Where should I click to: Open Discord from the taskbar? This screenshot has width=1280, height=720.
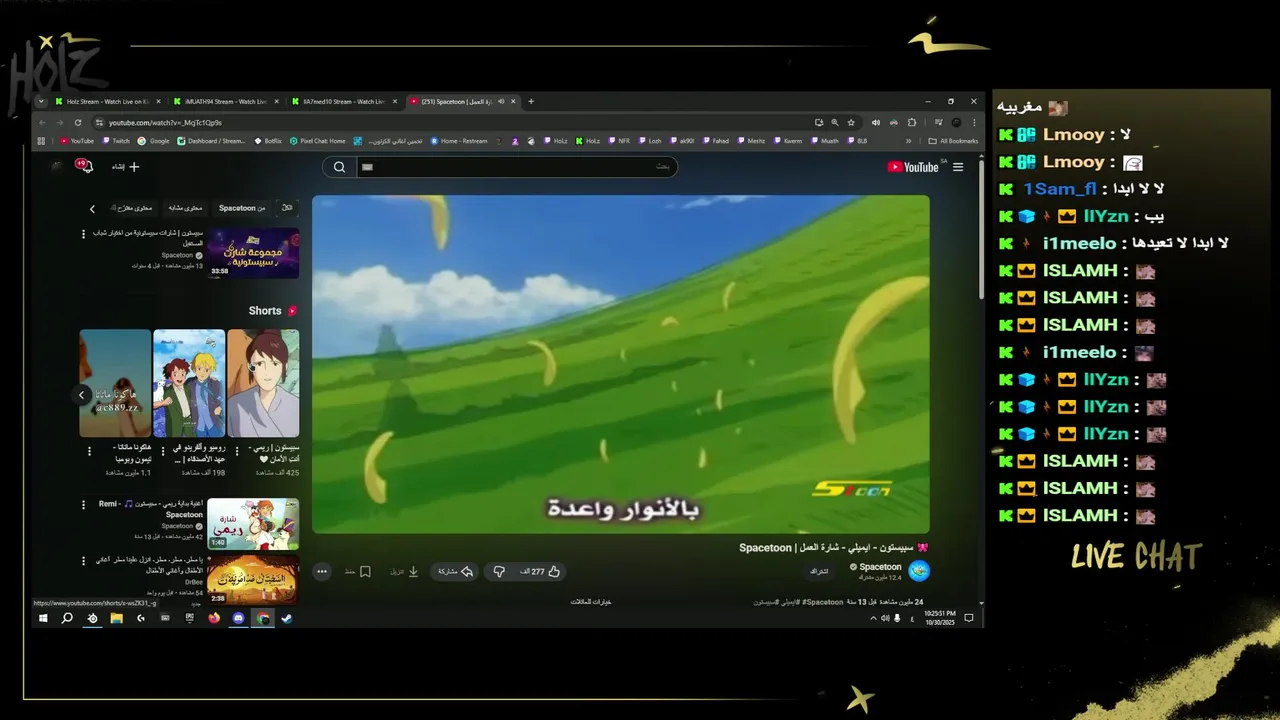(x=238, y=618)
